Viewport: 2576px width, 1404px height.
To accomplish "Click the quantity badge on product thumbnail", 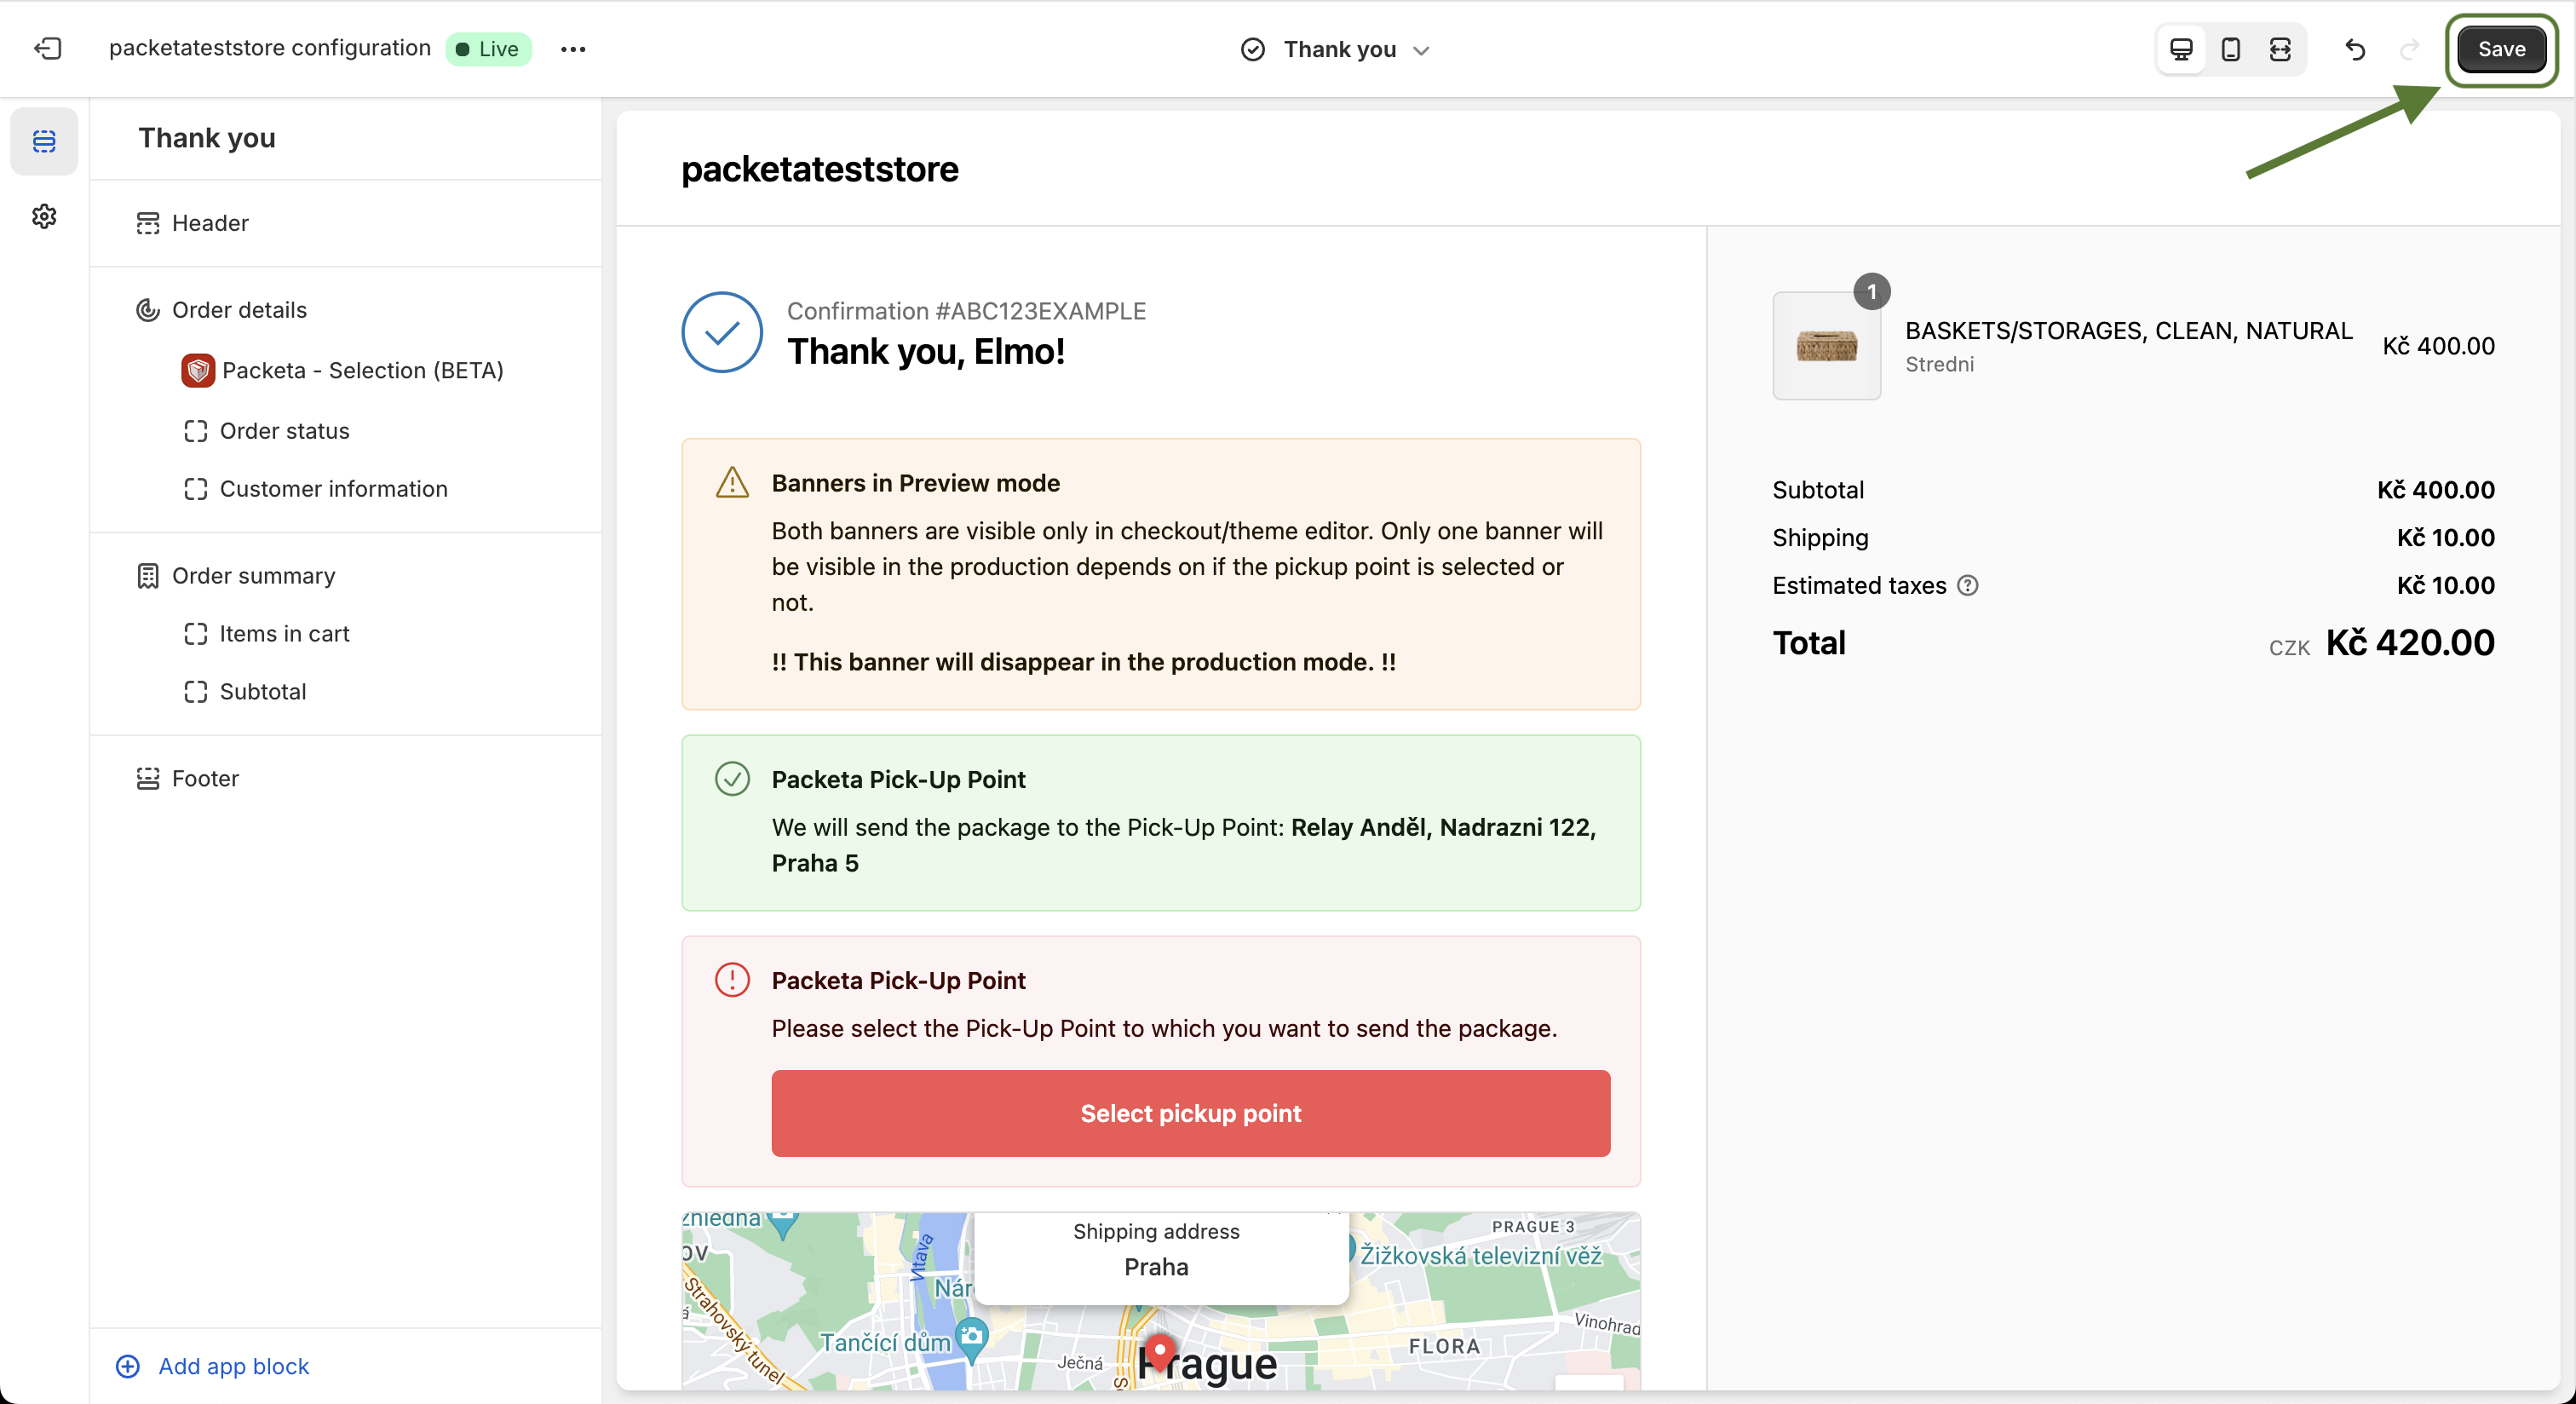I will coord(1872,292).
